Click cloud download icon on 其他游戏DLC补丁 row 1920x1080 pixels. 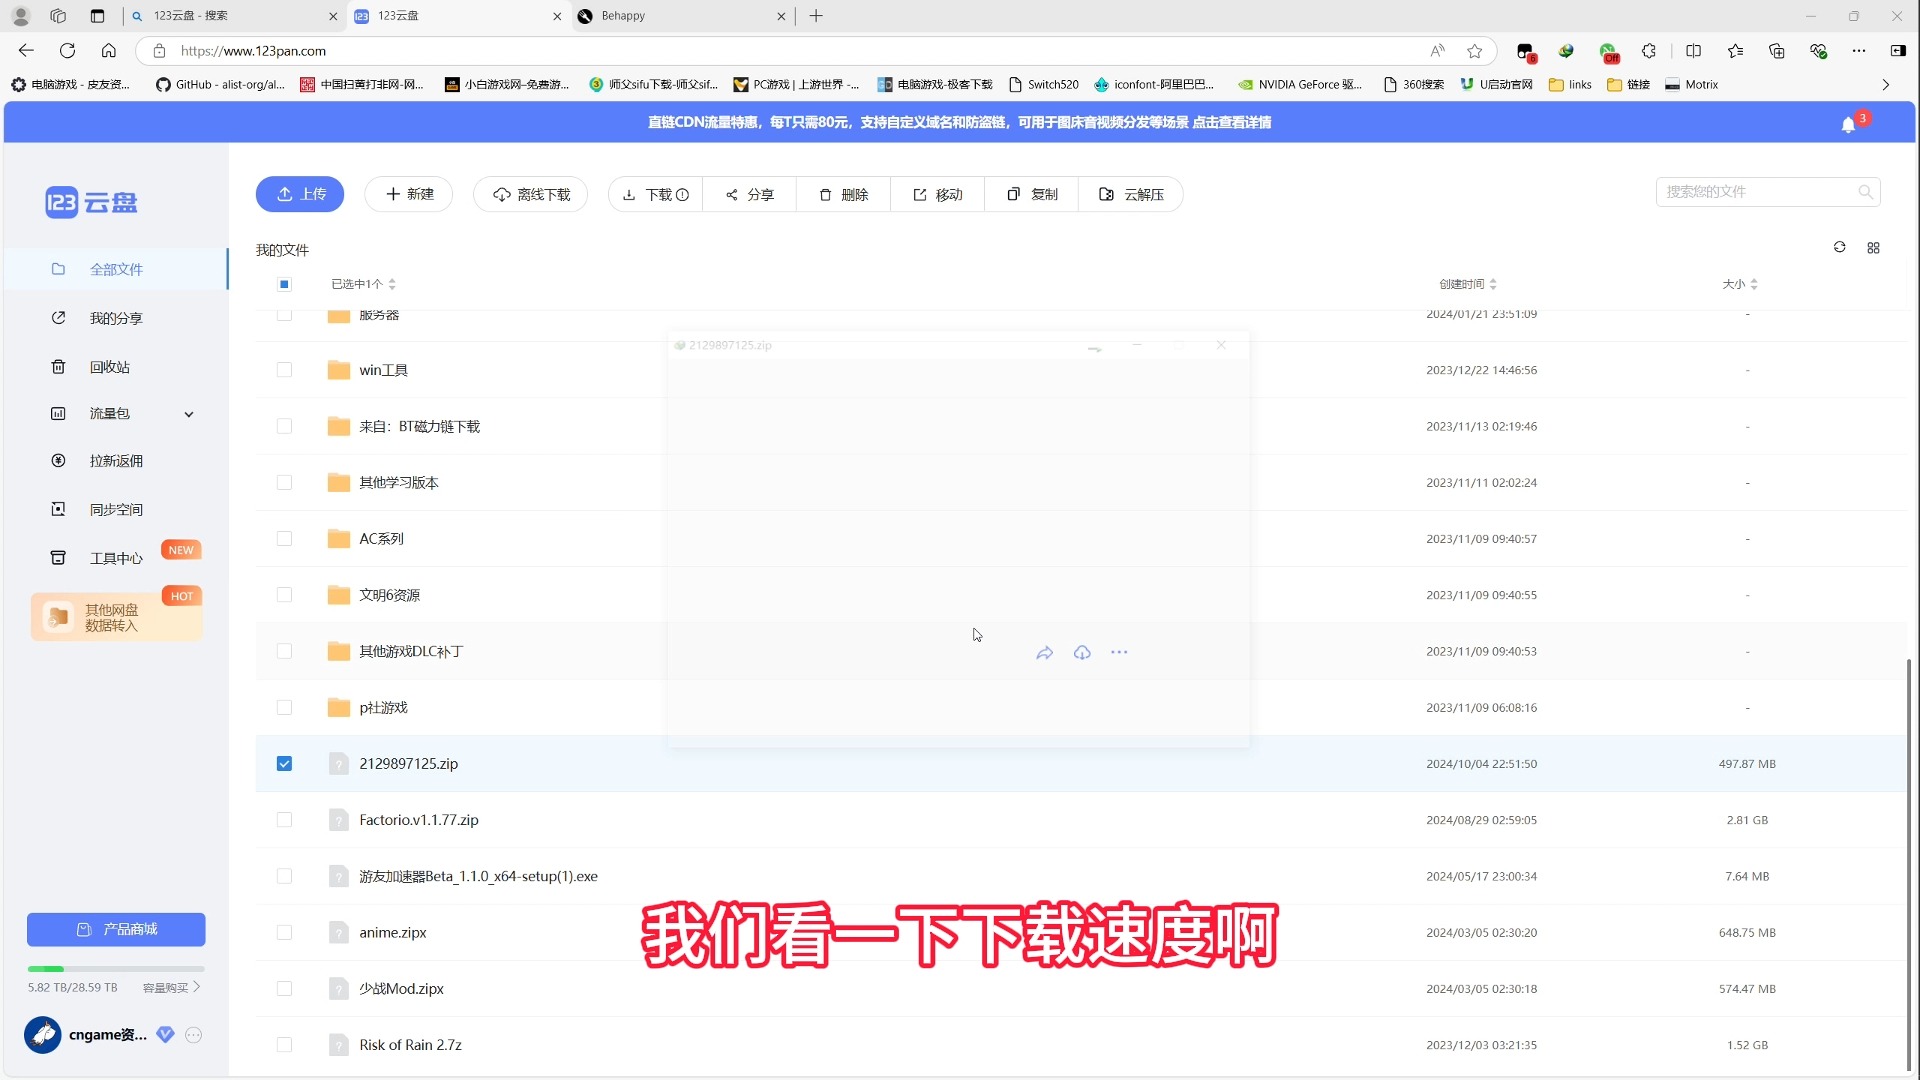1082,653
